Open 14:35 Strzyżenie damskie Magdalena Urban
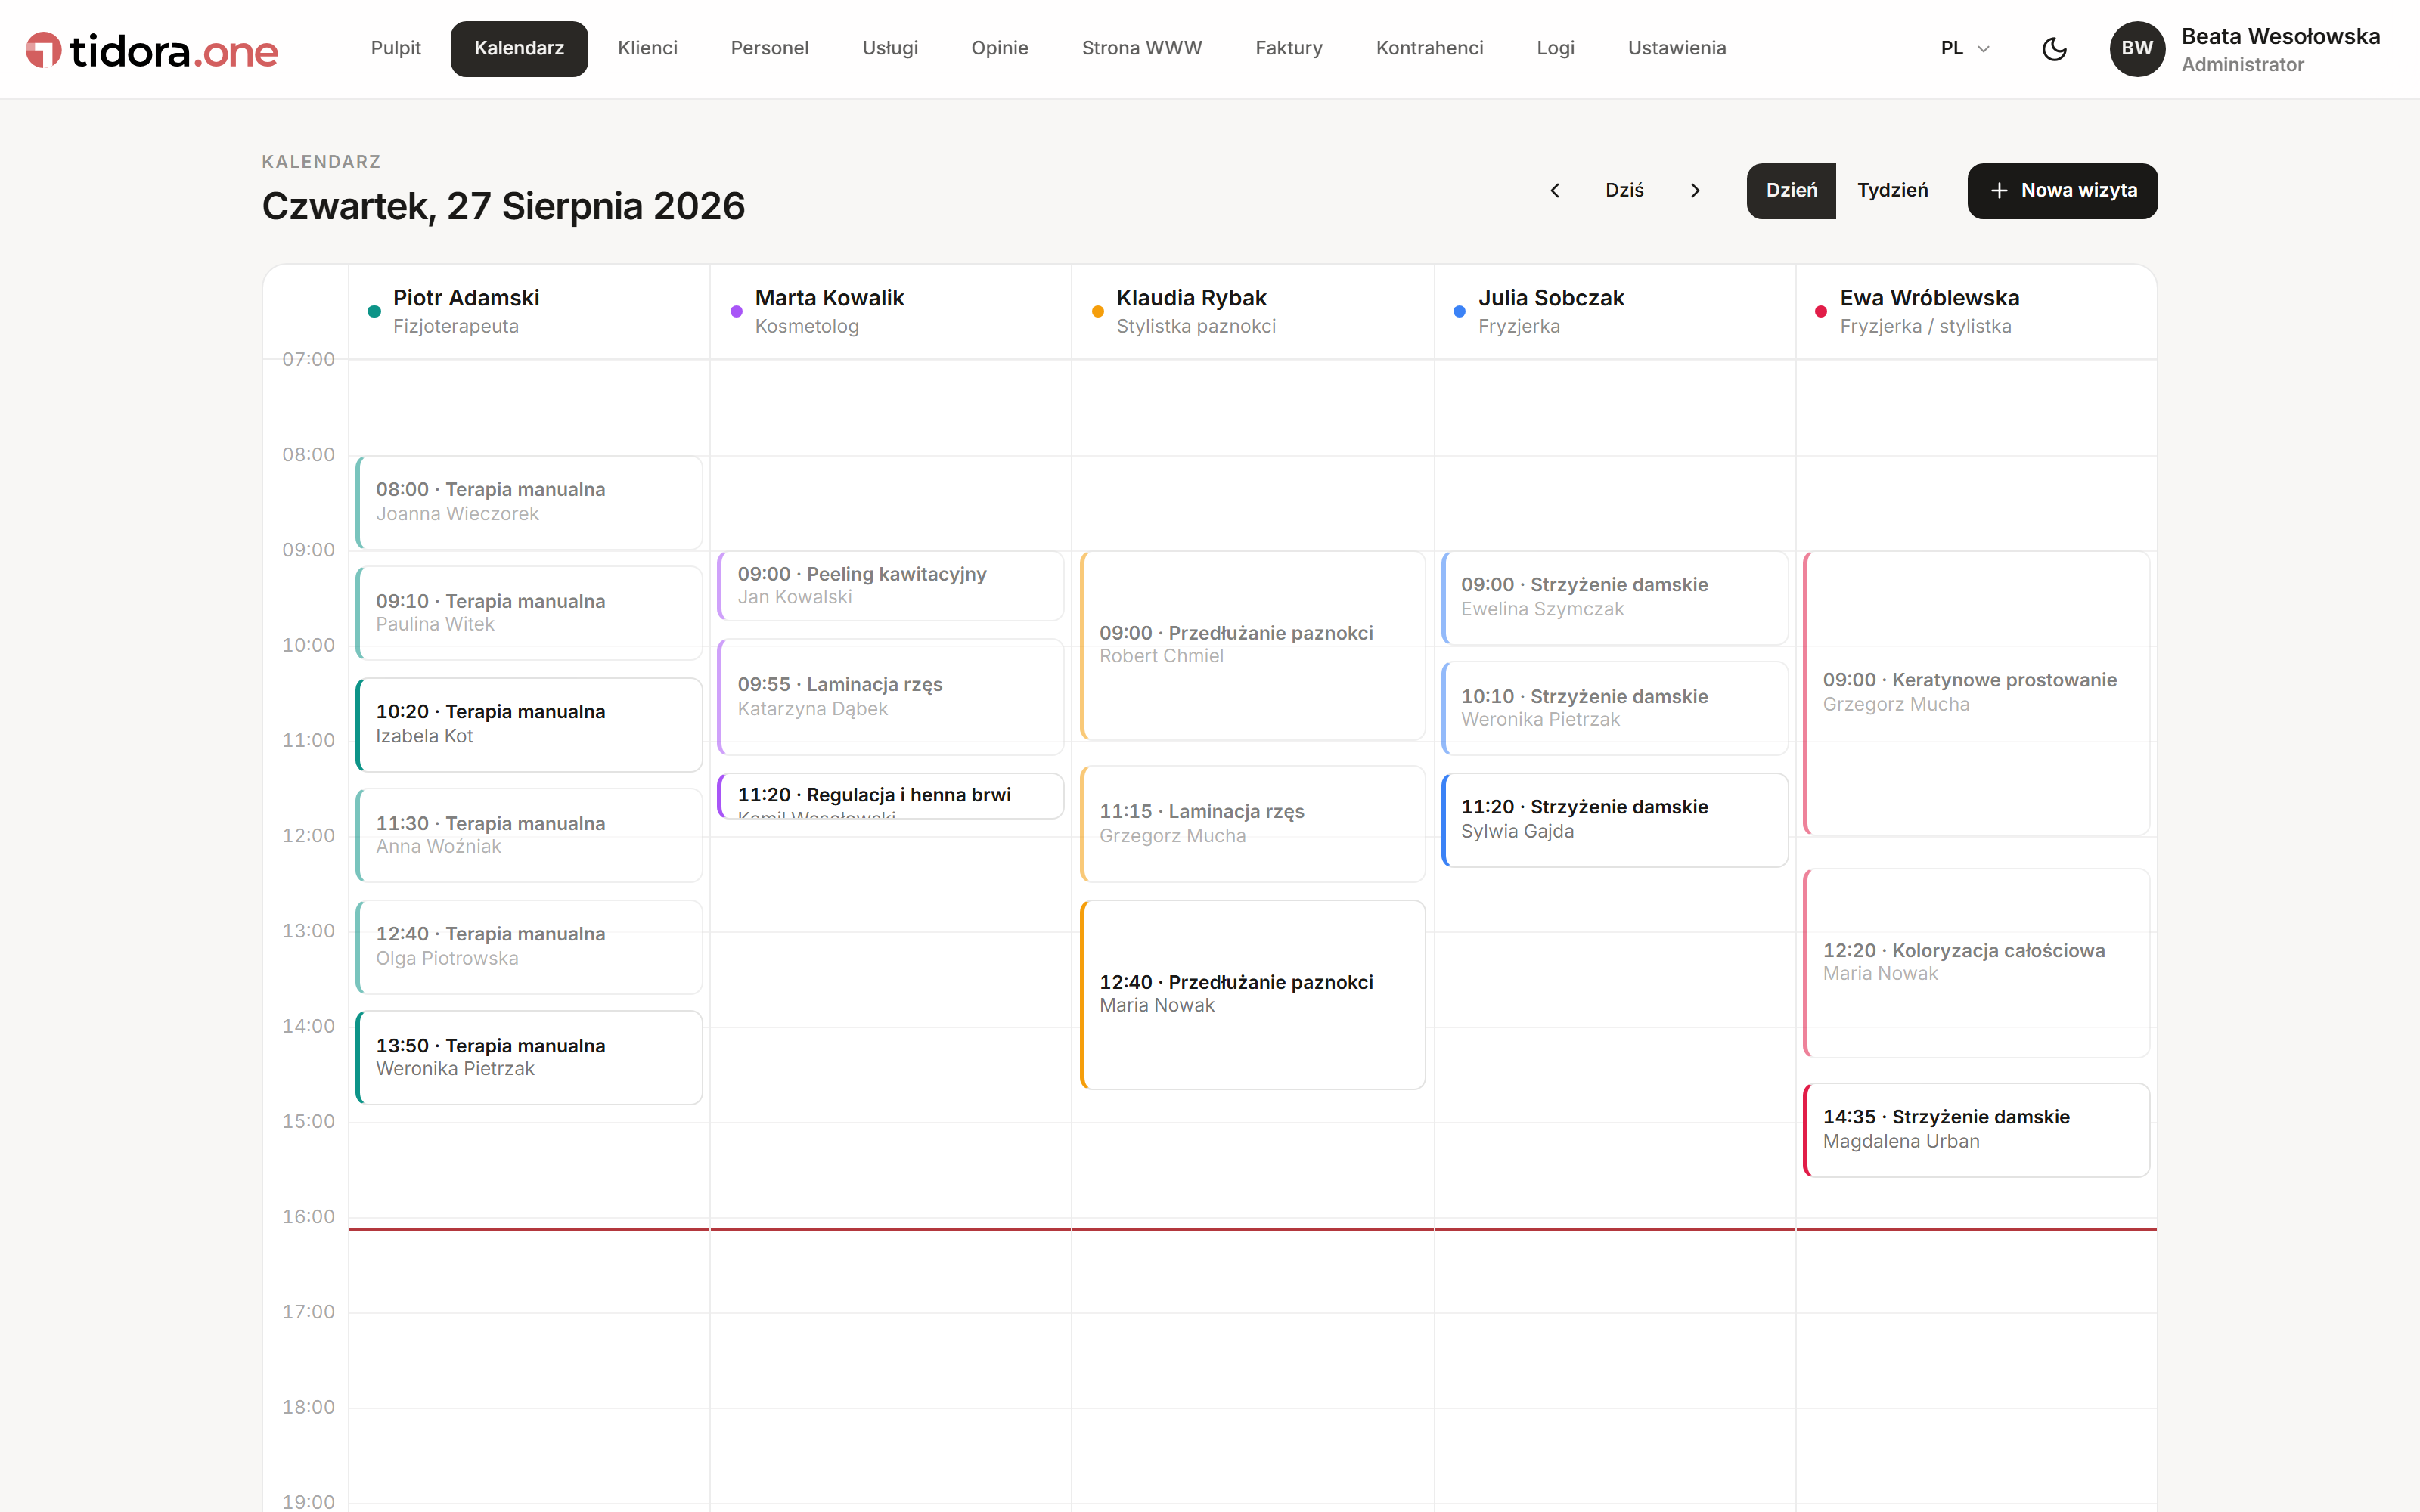The height and width of the screenshot is (1512, 2420). [1976, 1129]
